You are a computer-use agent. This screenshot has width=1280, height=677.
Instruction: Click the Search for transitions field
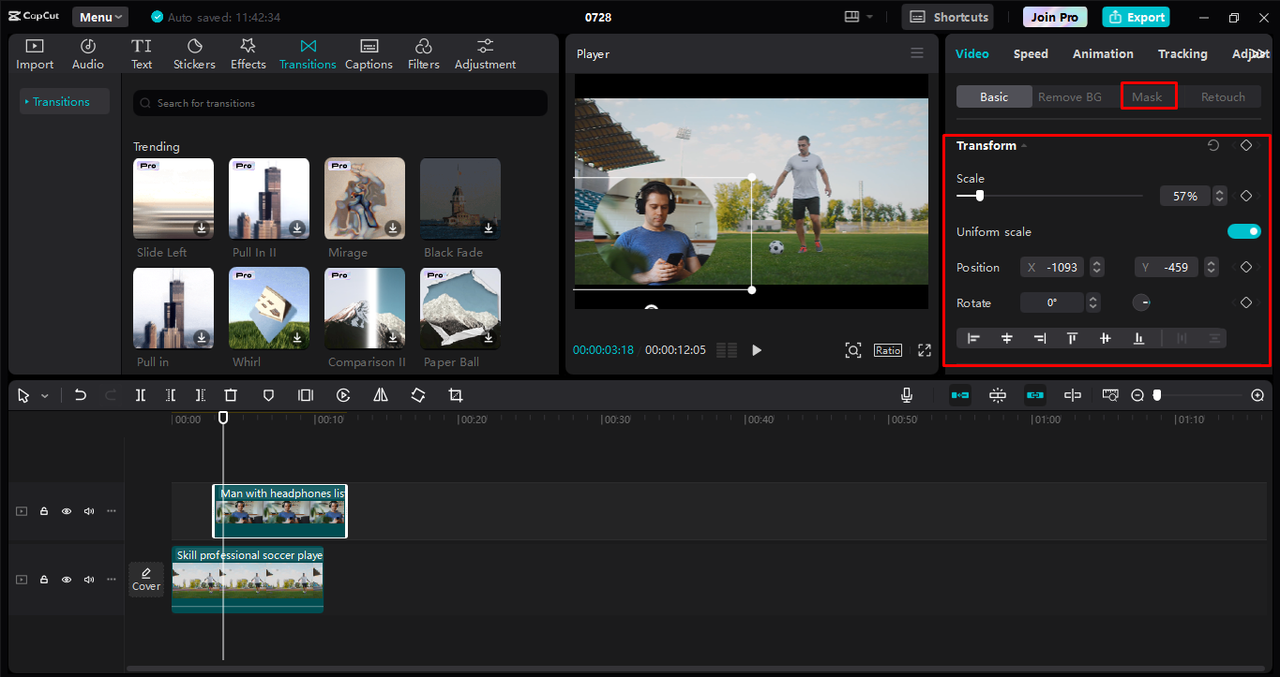pos(340,103)
